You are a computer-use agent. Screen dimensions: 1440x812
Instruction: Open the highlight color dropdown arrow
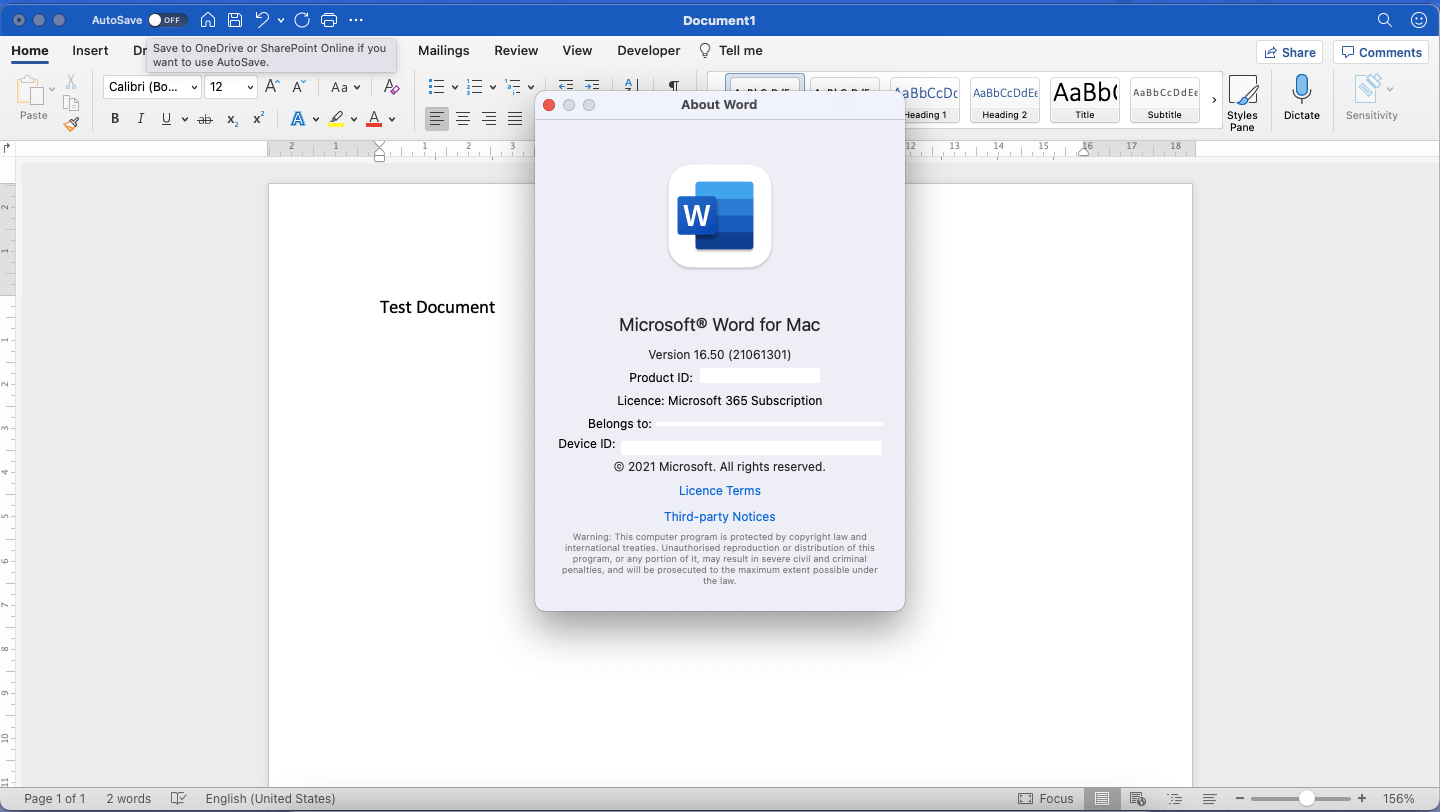click(354, 119)
